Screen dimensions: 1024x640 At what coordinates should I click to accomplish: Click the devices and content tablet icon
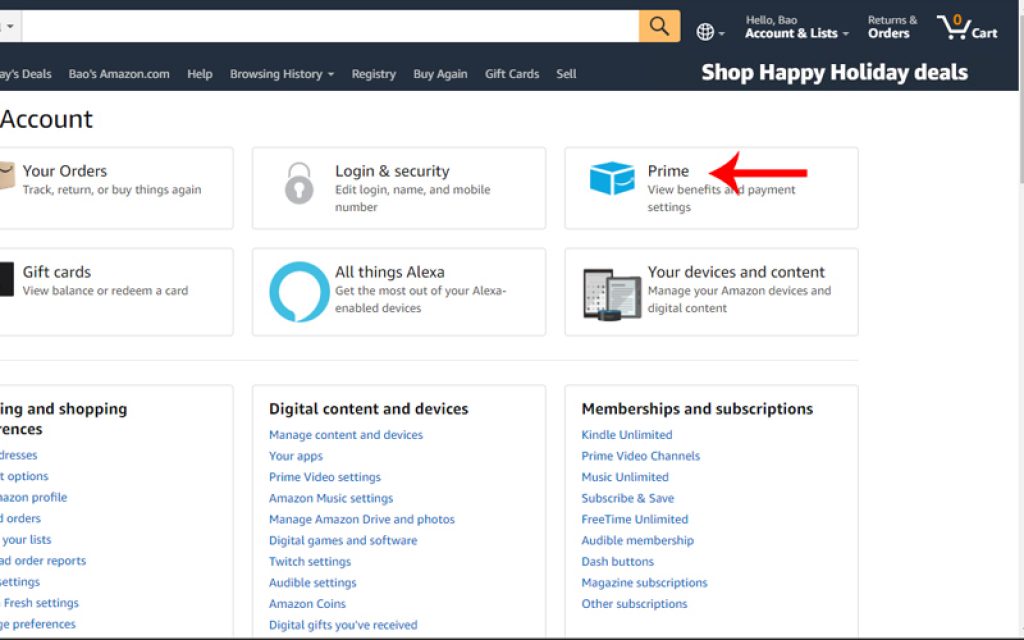pos(611,291)
